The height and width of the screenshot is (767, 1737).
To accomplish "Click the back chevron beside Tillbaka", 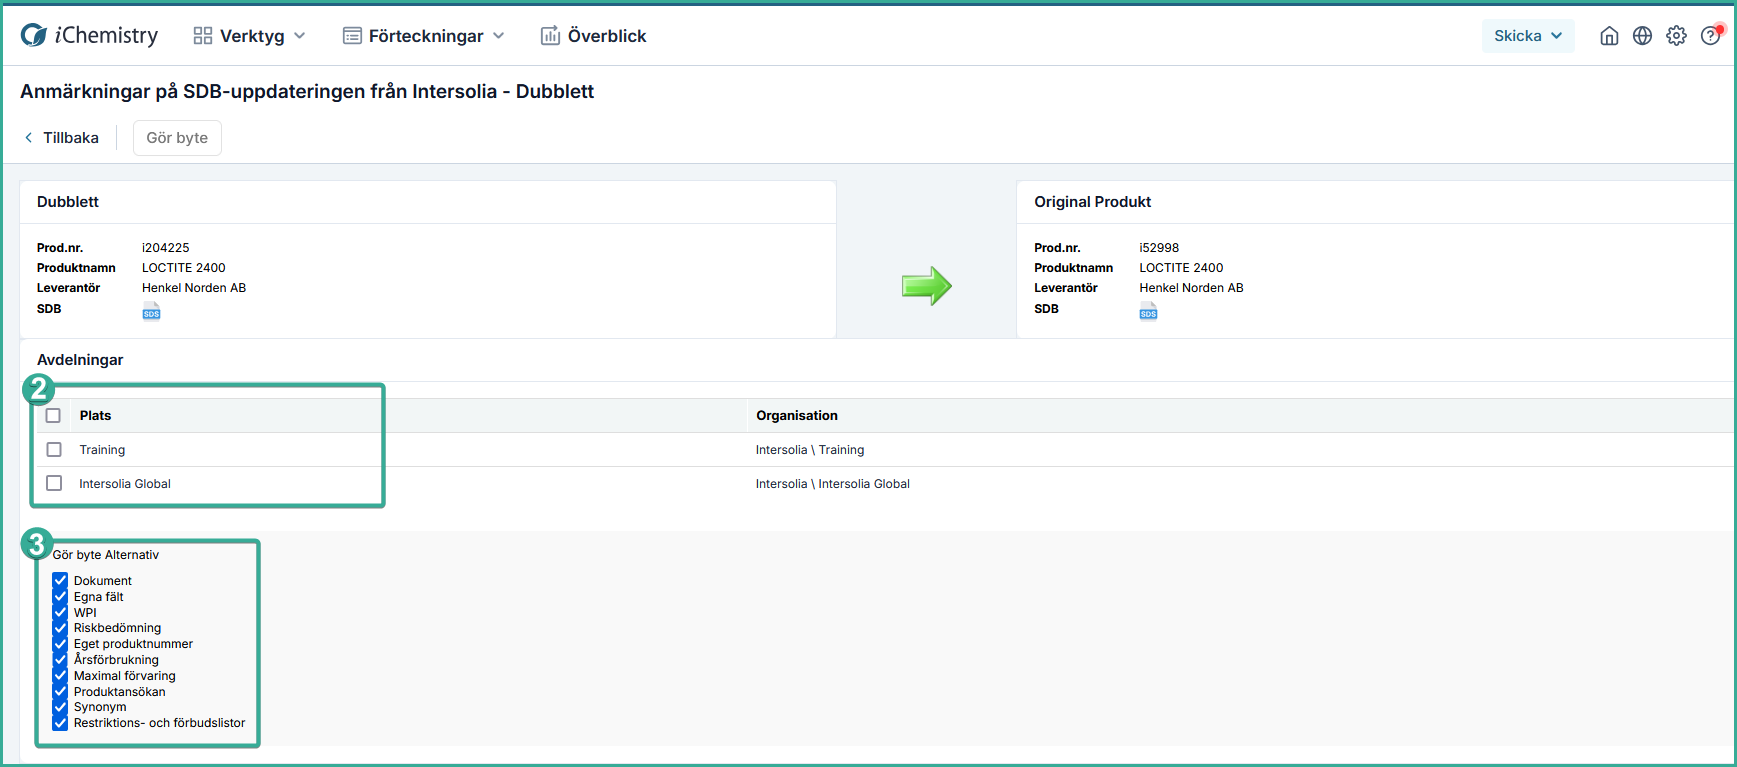I will (29, 138).
